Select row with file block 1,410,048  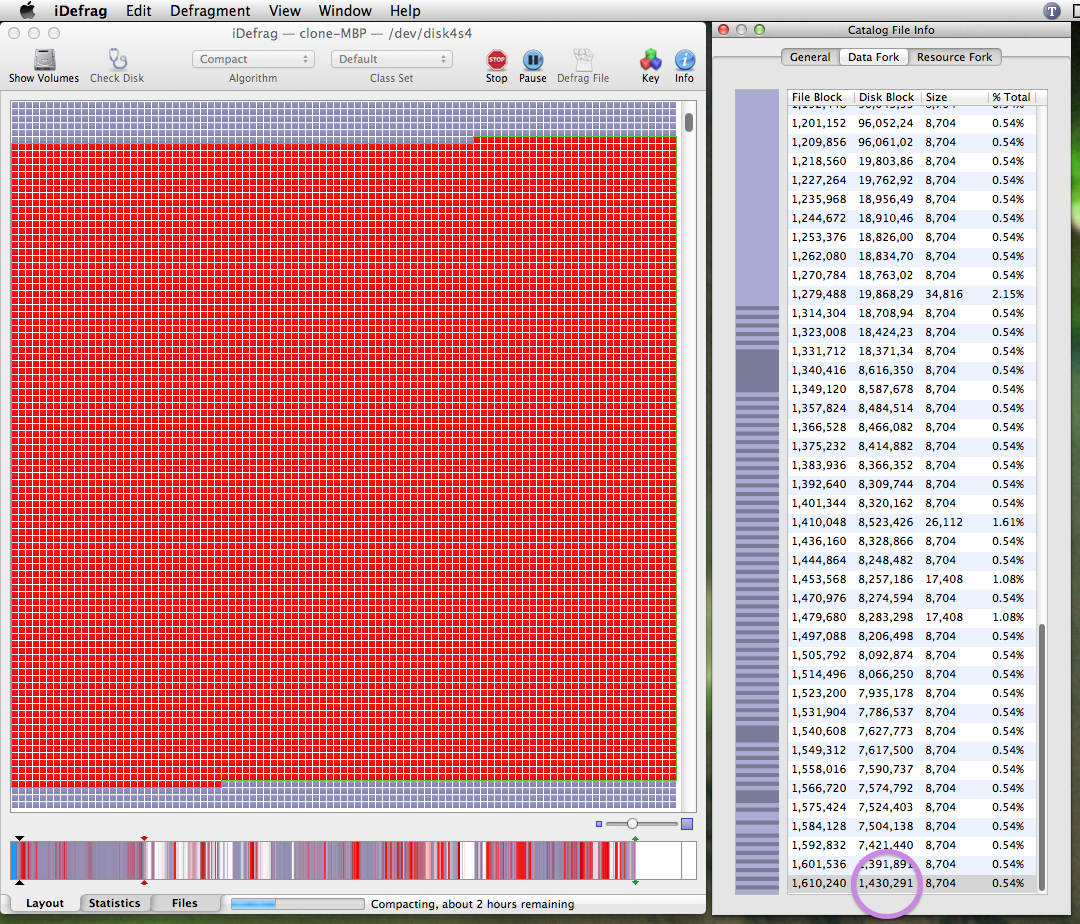[x=912, y=522]
